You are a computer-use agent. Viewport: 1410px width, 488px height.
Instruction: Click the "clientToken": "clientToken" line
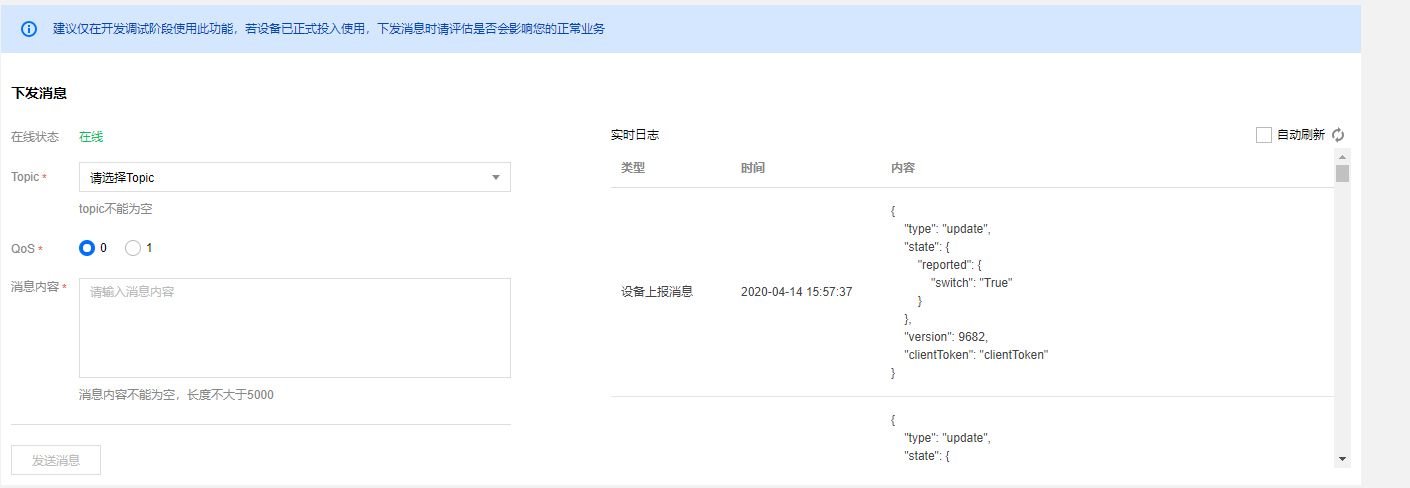click(976, 355)
